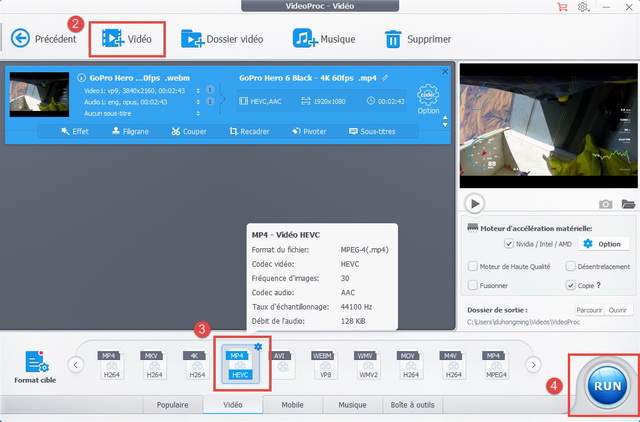
Task: Select the MP4 H264 format
Action: coord(111,364)
